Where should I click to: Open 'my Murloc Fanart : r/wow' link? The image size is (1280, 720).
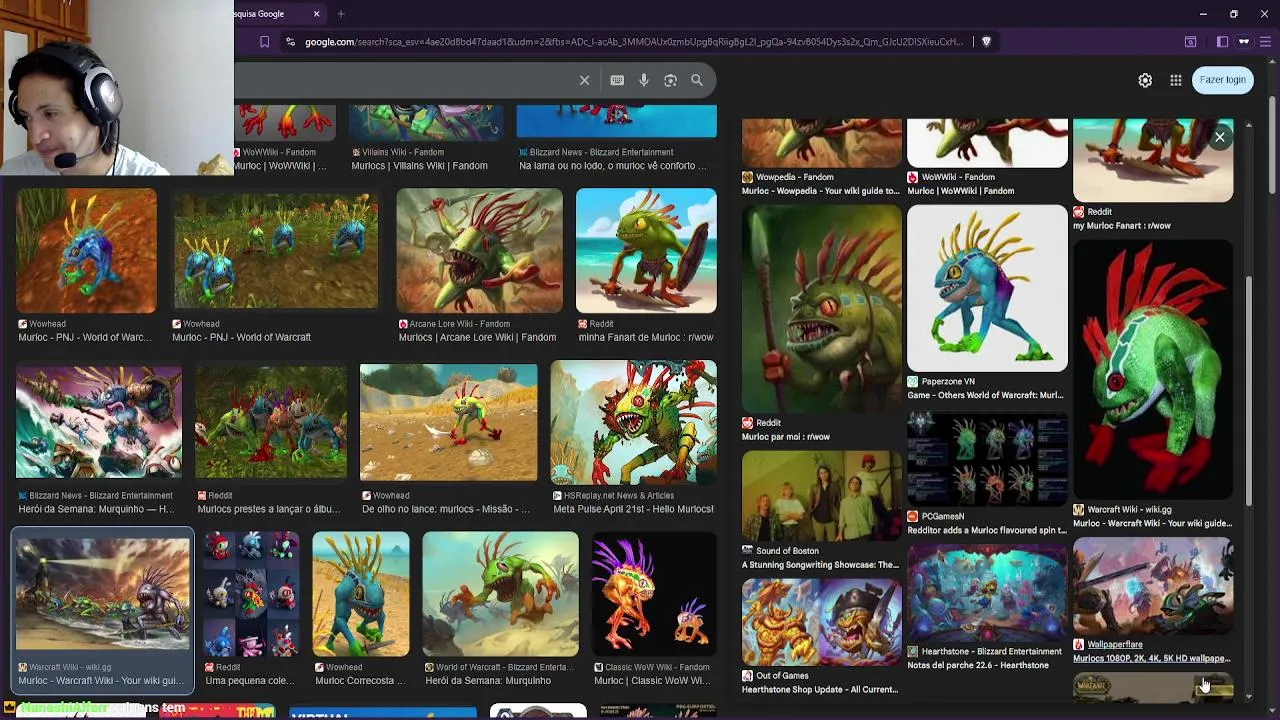click(1121, 226)
